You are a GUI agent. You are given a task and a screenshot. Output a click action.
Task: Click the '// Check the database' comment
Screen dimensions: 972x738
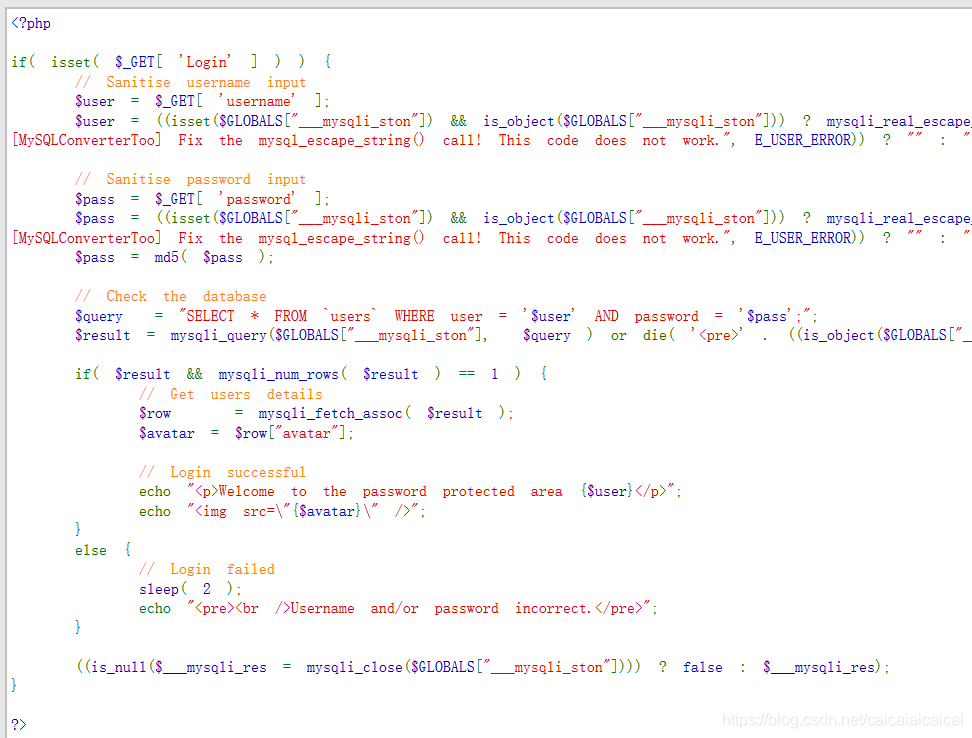[x=170, y=296]
